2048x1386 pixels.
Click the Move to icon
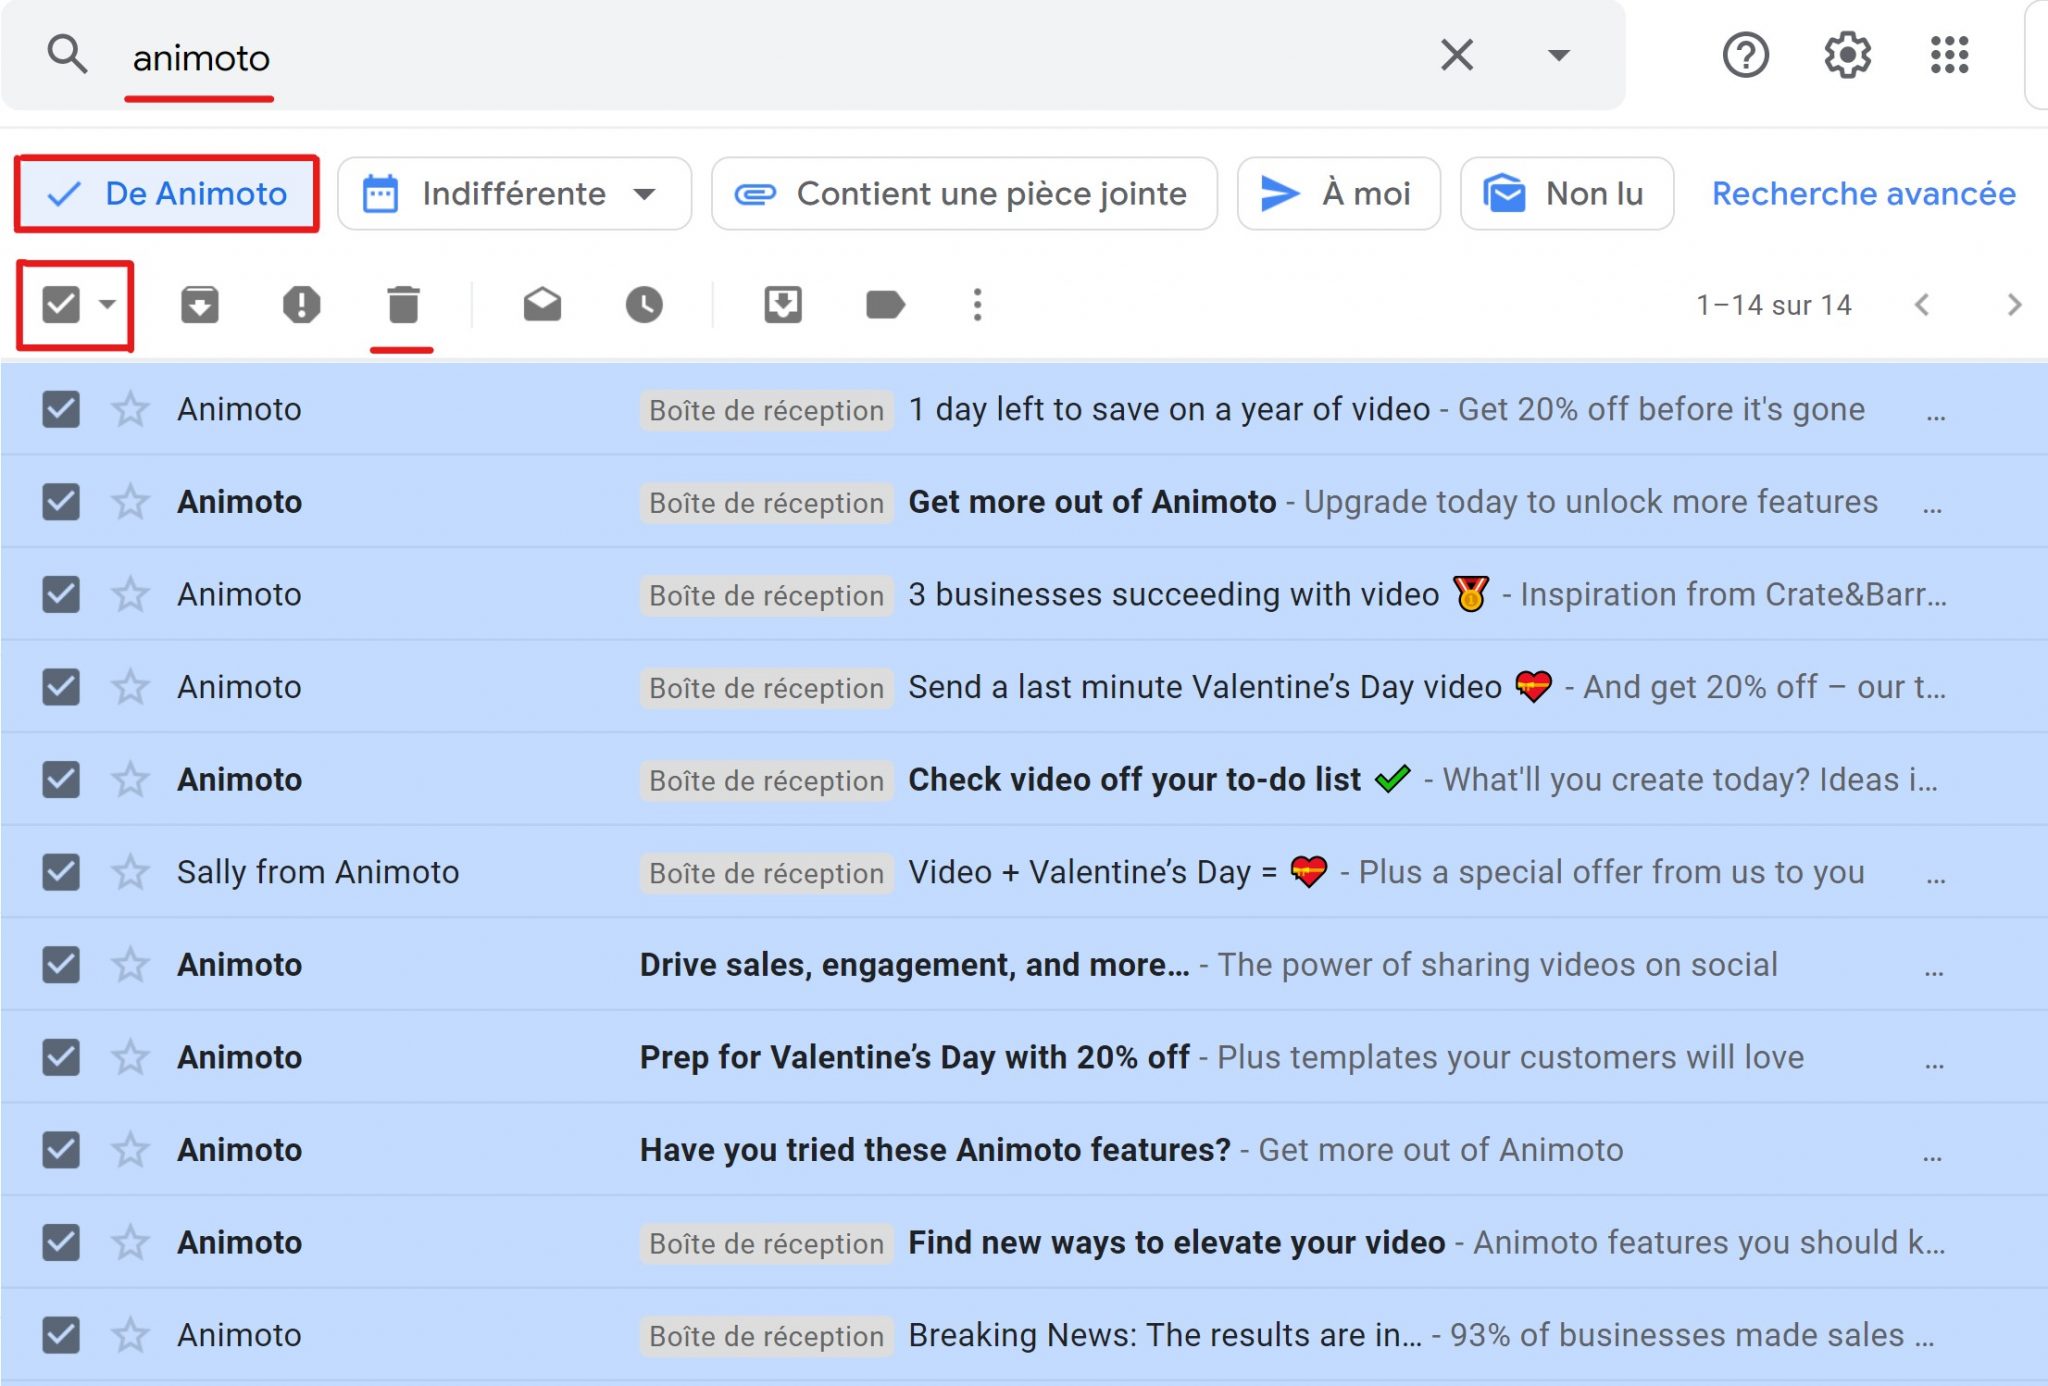(x=783, y=304)
